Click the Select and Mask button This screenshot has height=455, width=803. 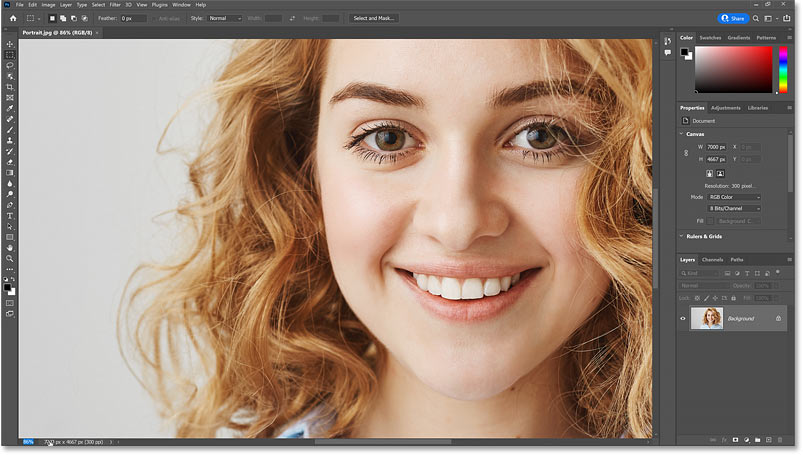(x=374, y=18)
